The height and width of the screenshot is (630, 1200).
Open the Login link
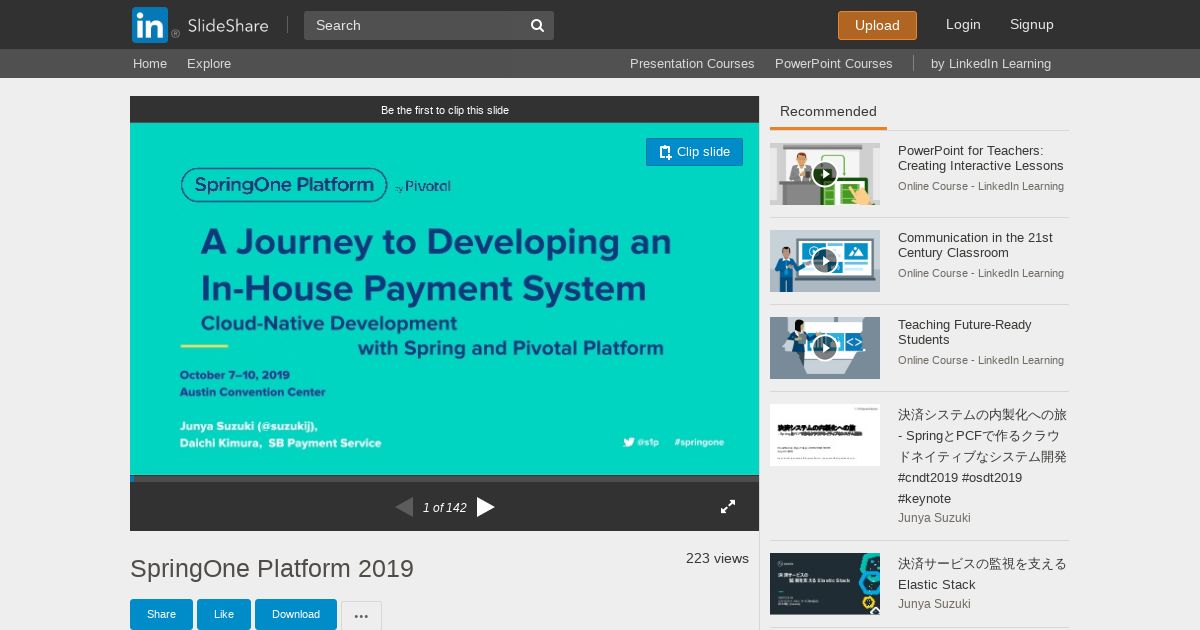point(963,24)
